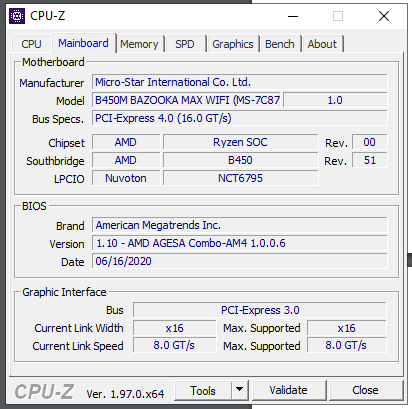This screenshot has height=409, width=412.
Task: Click the Tools button
Action: [x=203, y=390]
